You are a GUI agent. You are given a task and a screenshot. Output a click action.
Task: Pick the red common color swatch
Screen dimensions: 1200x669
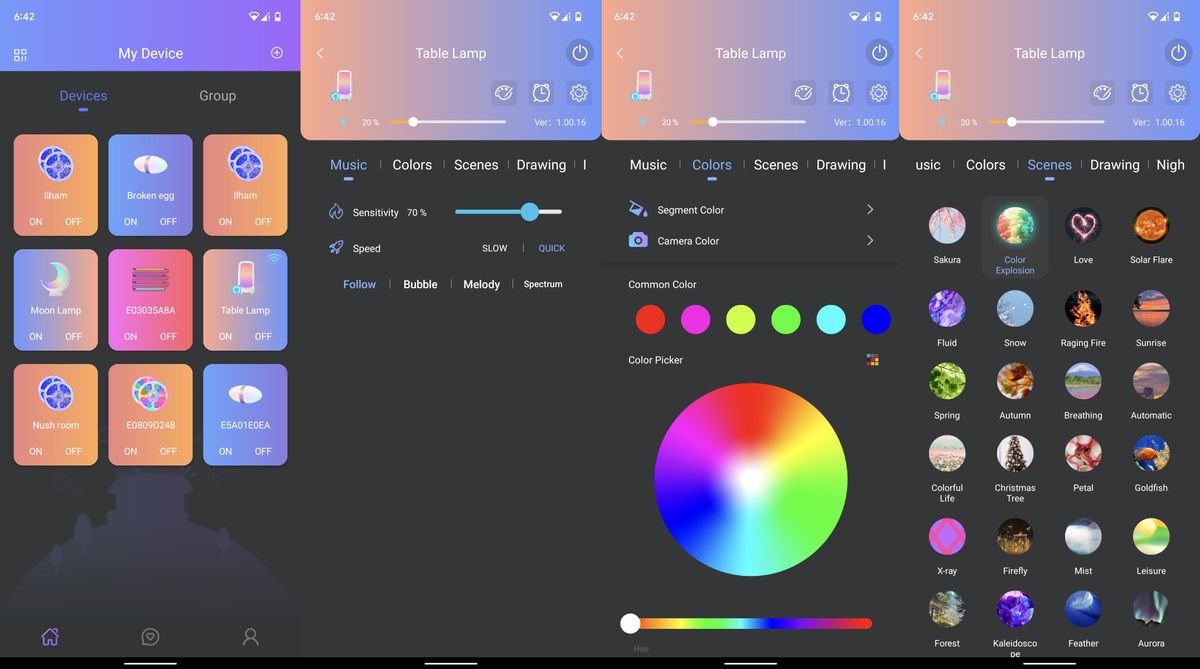[651, 320]
